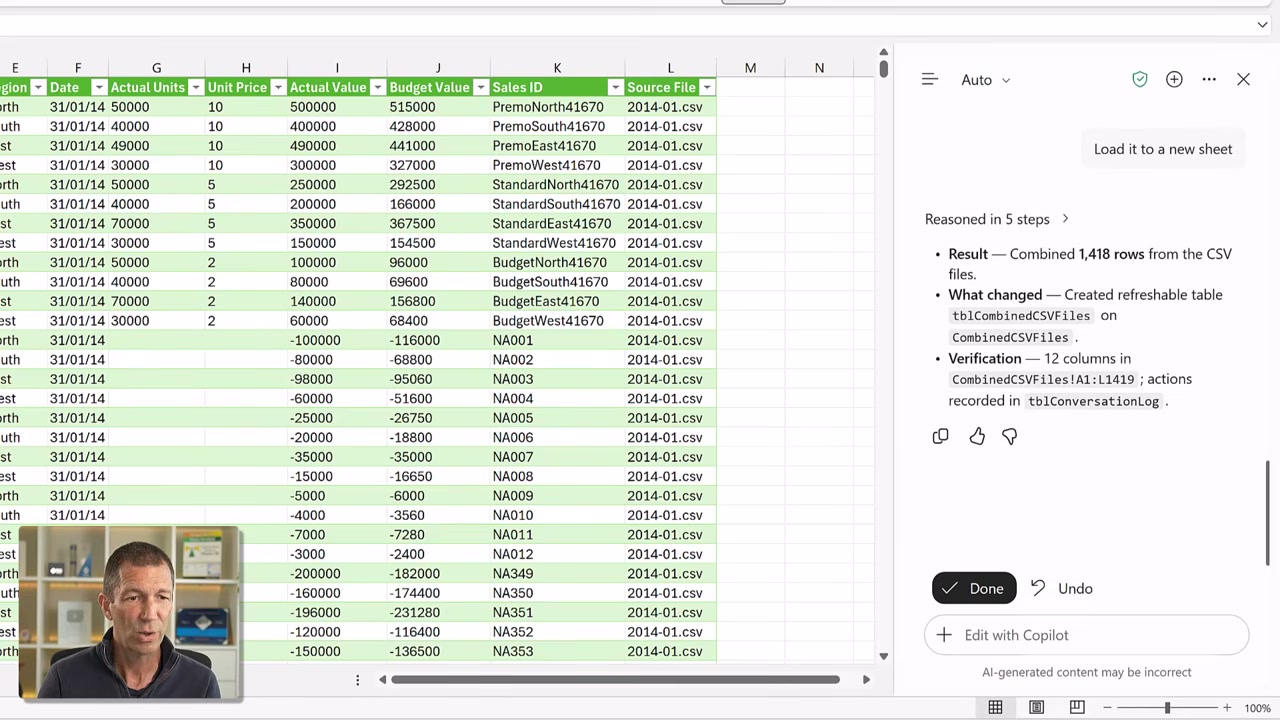1280x720 pixels.
Task: Open the Copilot pane hamburger menu
Action: (930, 80)
